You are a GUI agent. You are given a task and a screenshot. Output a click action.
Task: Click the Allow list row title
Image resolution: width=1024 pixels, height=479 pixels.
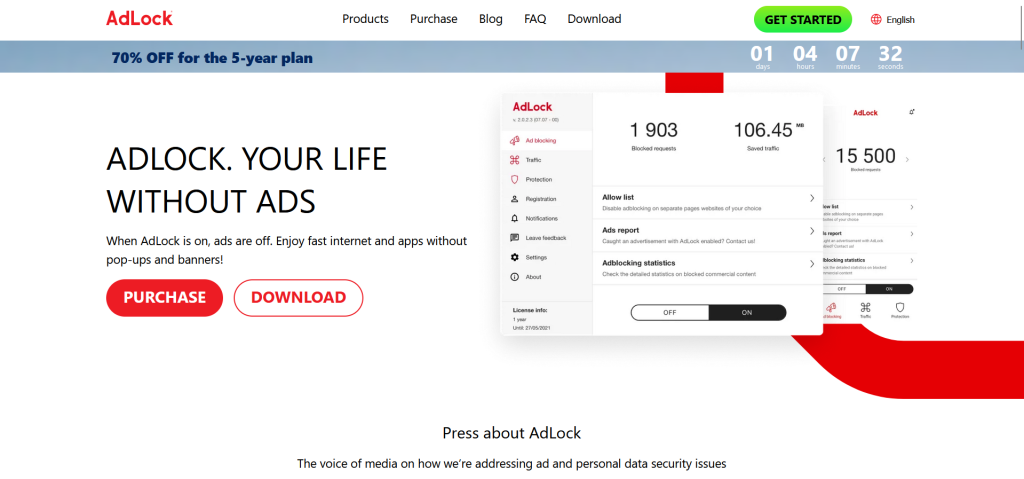618,197
